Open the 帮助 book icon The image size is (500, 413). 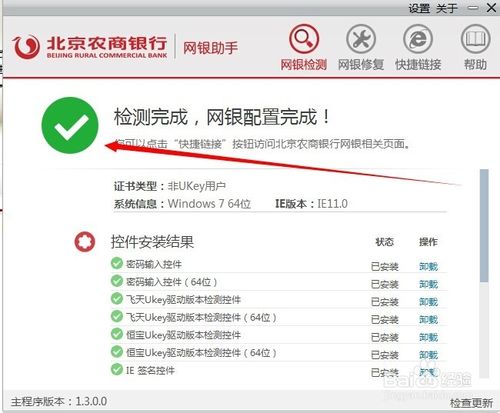point(475,39)
